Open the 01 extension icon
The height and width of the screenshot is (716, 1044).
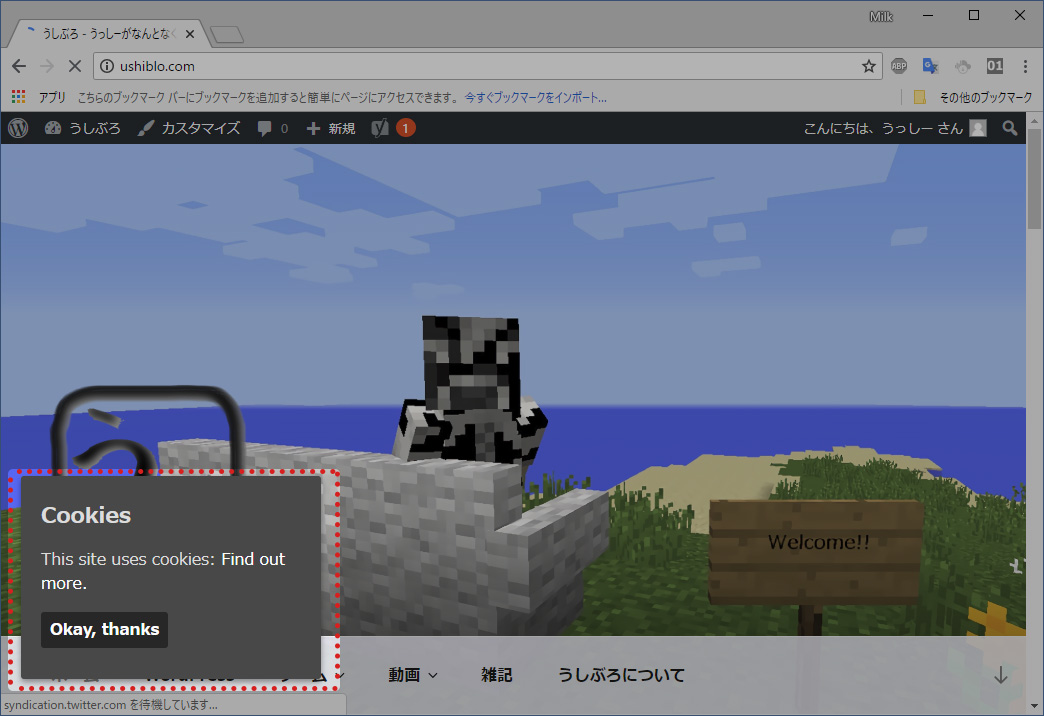click(995, 66)
